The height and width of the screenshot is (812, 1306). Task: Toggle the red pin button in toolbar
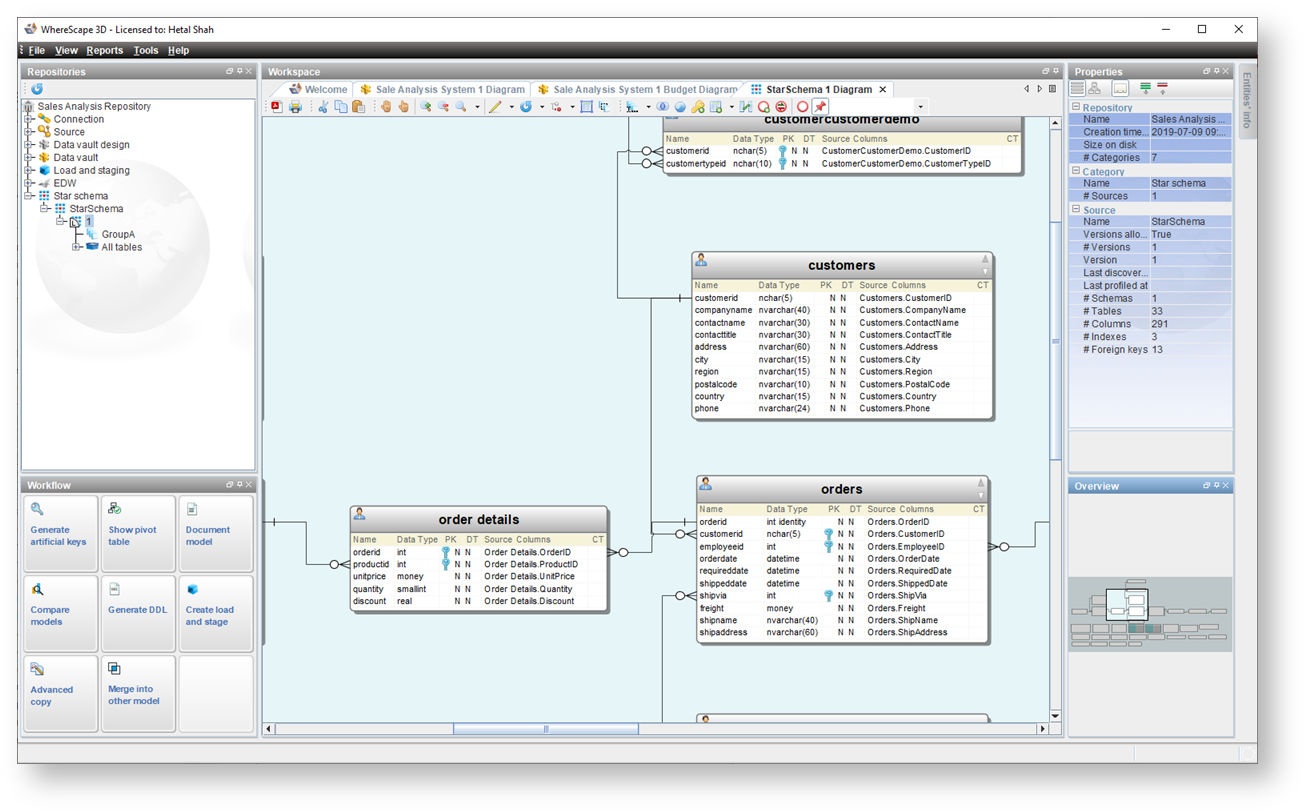coord(820,107)
